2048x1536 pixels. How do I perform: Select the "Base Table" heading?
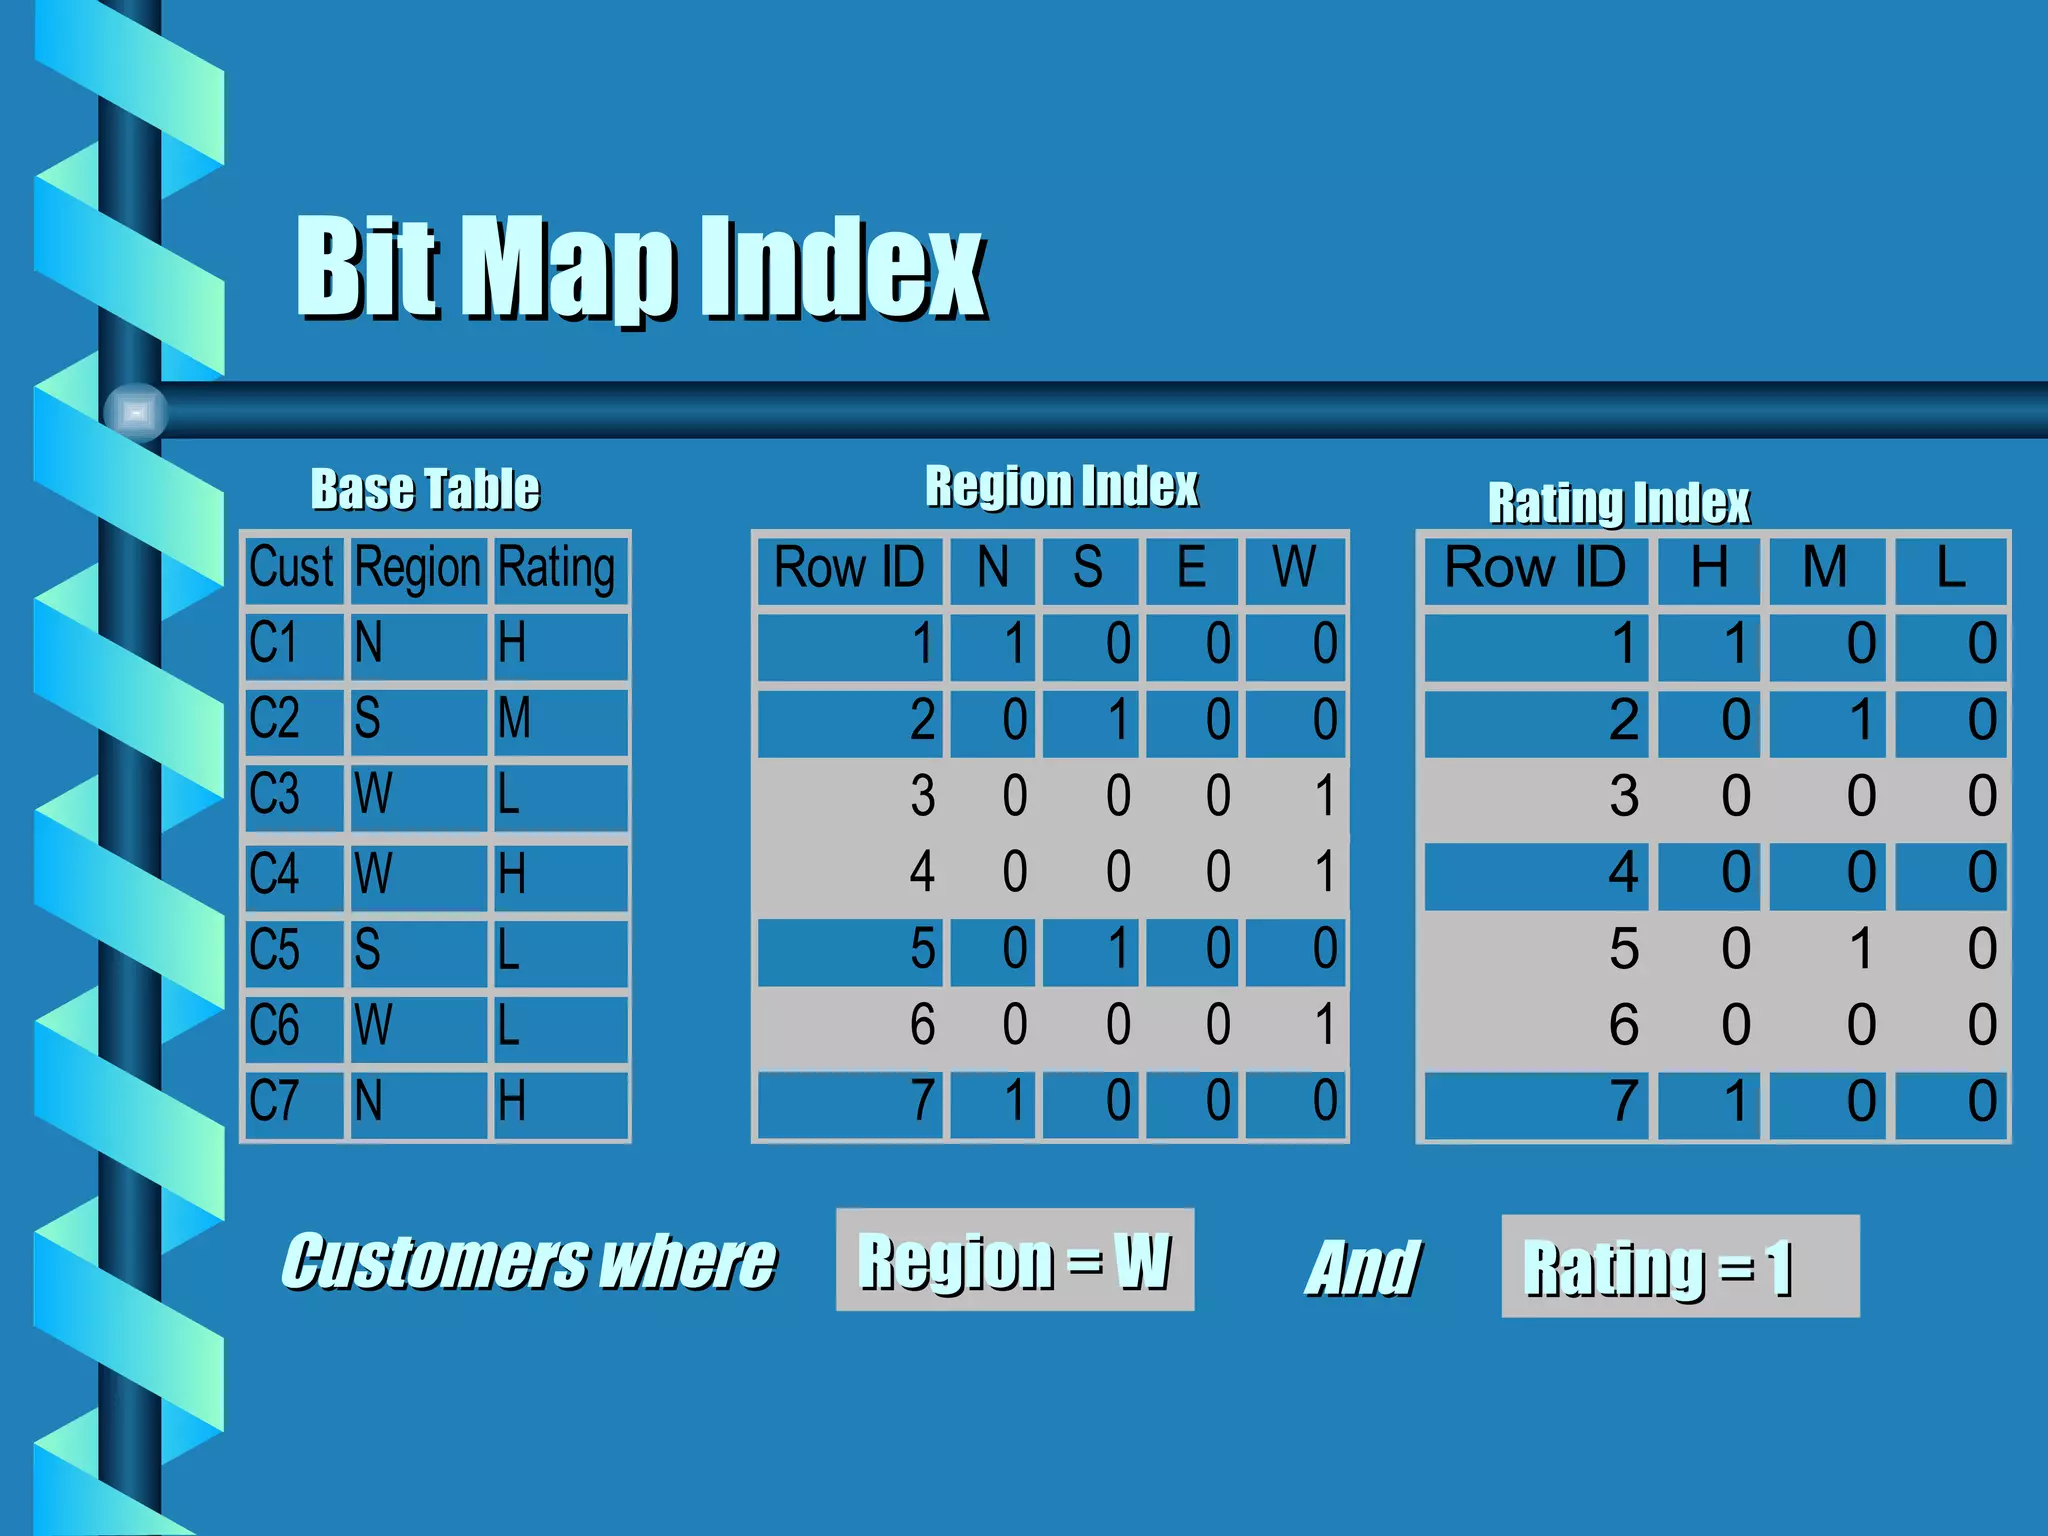[x=425, y=490]
